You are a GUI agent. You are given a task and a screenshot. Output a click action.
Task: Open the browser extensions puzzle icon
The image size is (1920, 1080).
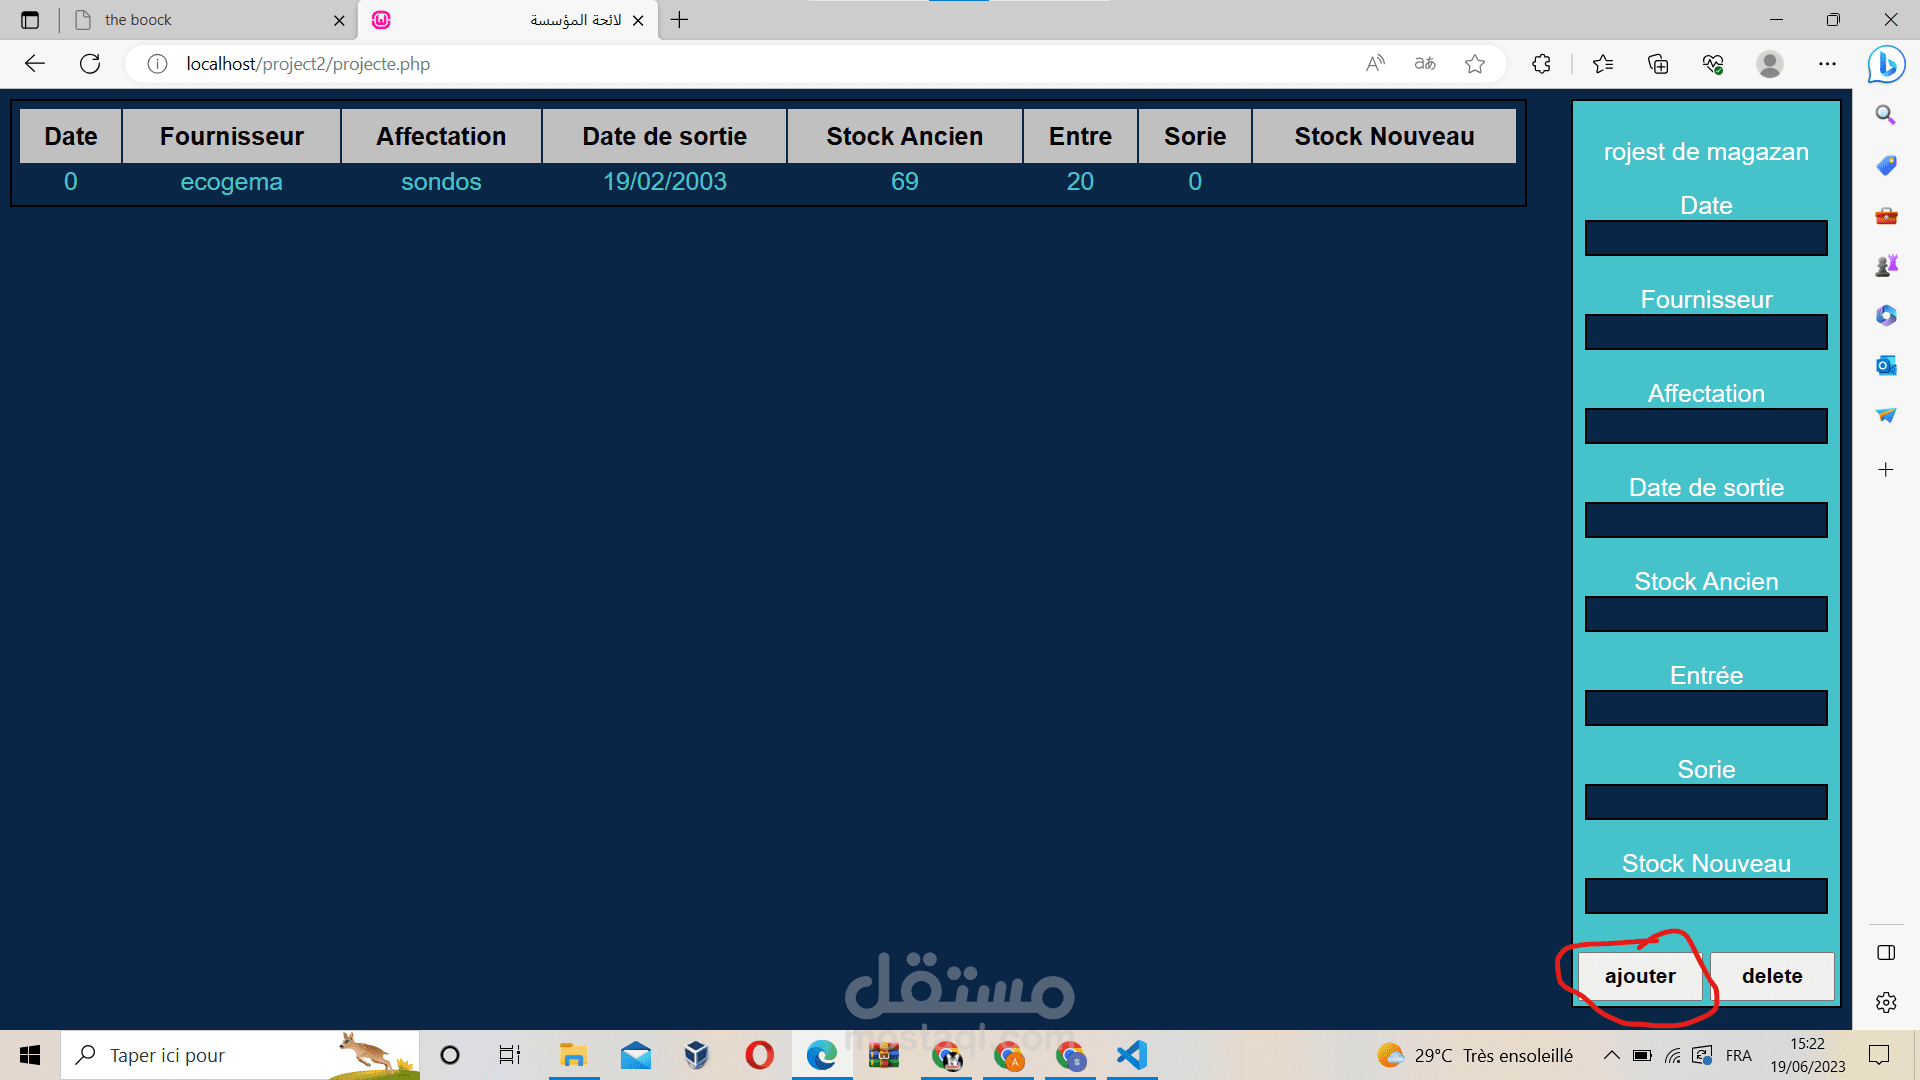pyautogui.click(x=1541, y=64)
